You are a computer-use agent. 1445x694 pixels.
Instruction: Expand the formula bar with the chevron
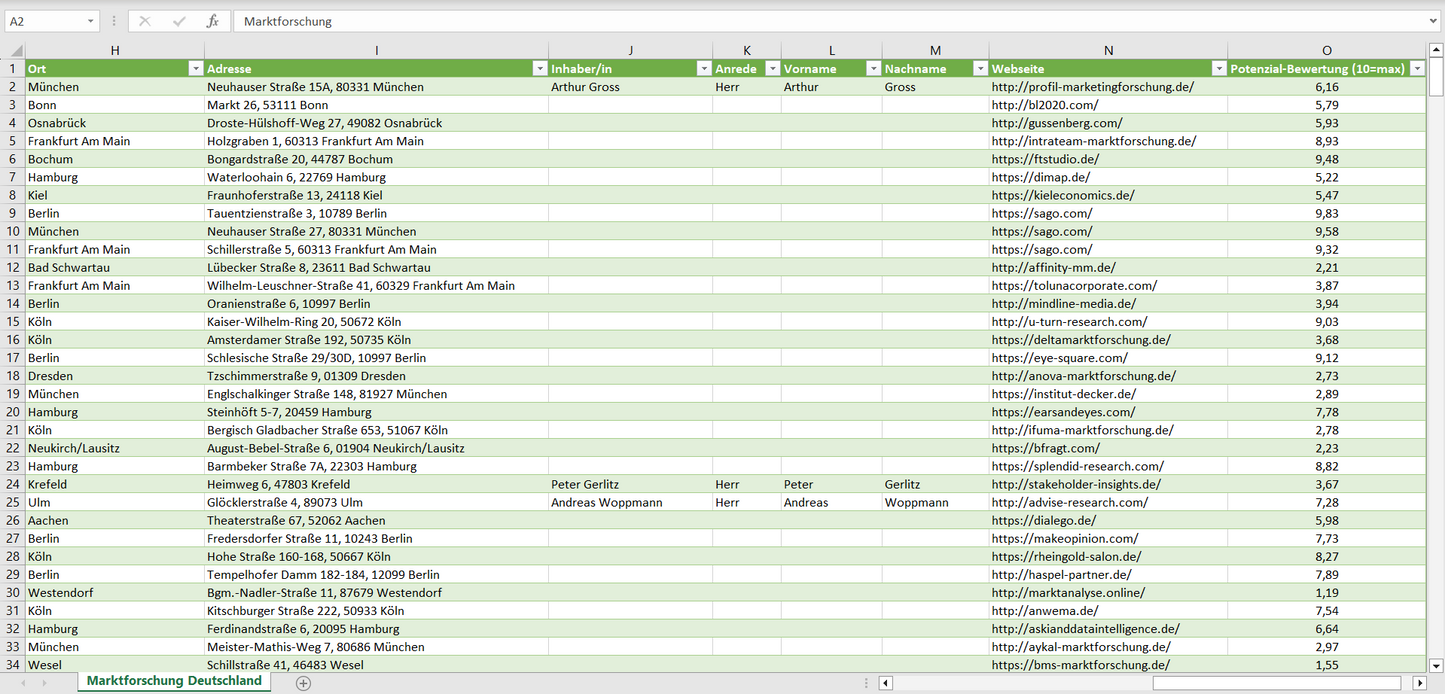(x=1434, y=21)
